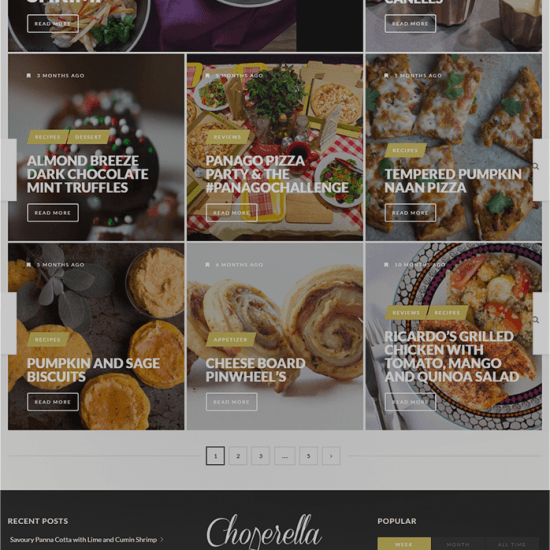The height and width of the screenshot is (550, 550).
Task: Open the Panago Pizza Party post title
Action: [277, 174]
